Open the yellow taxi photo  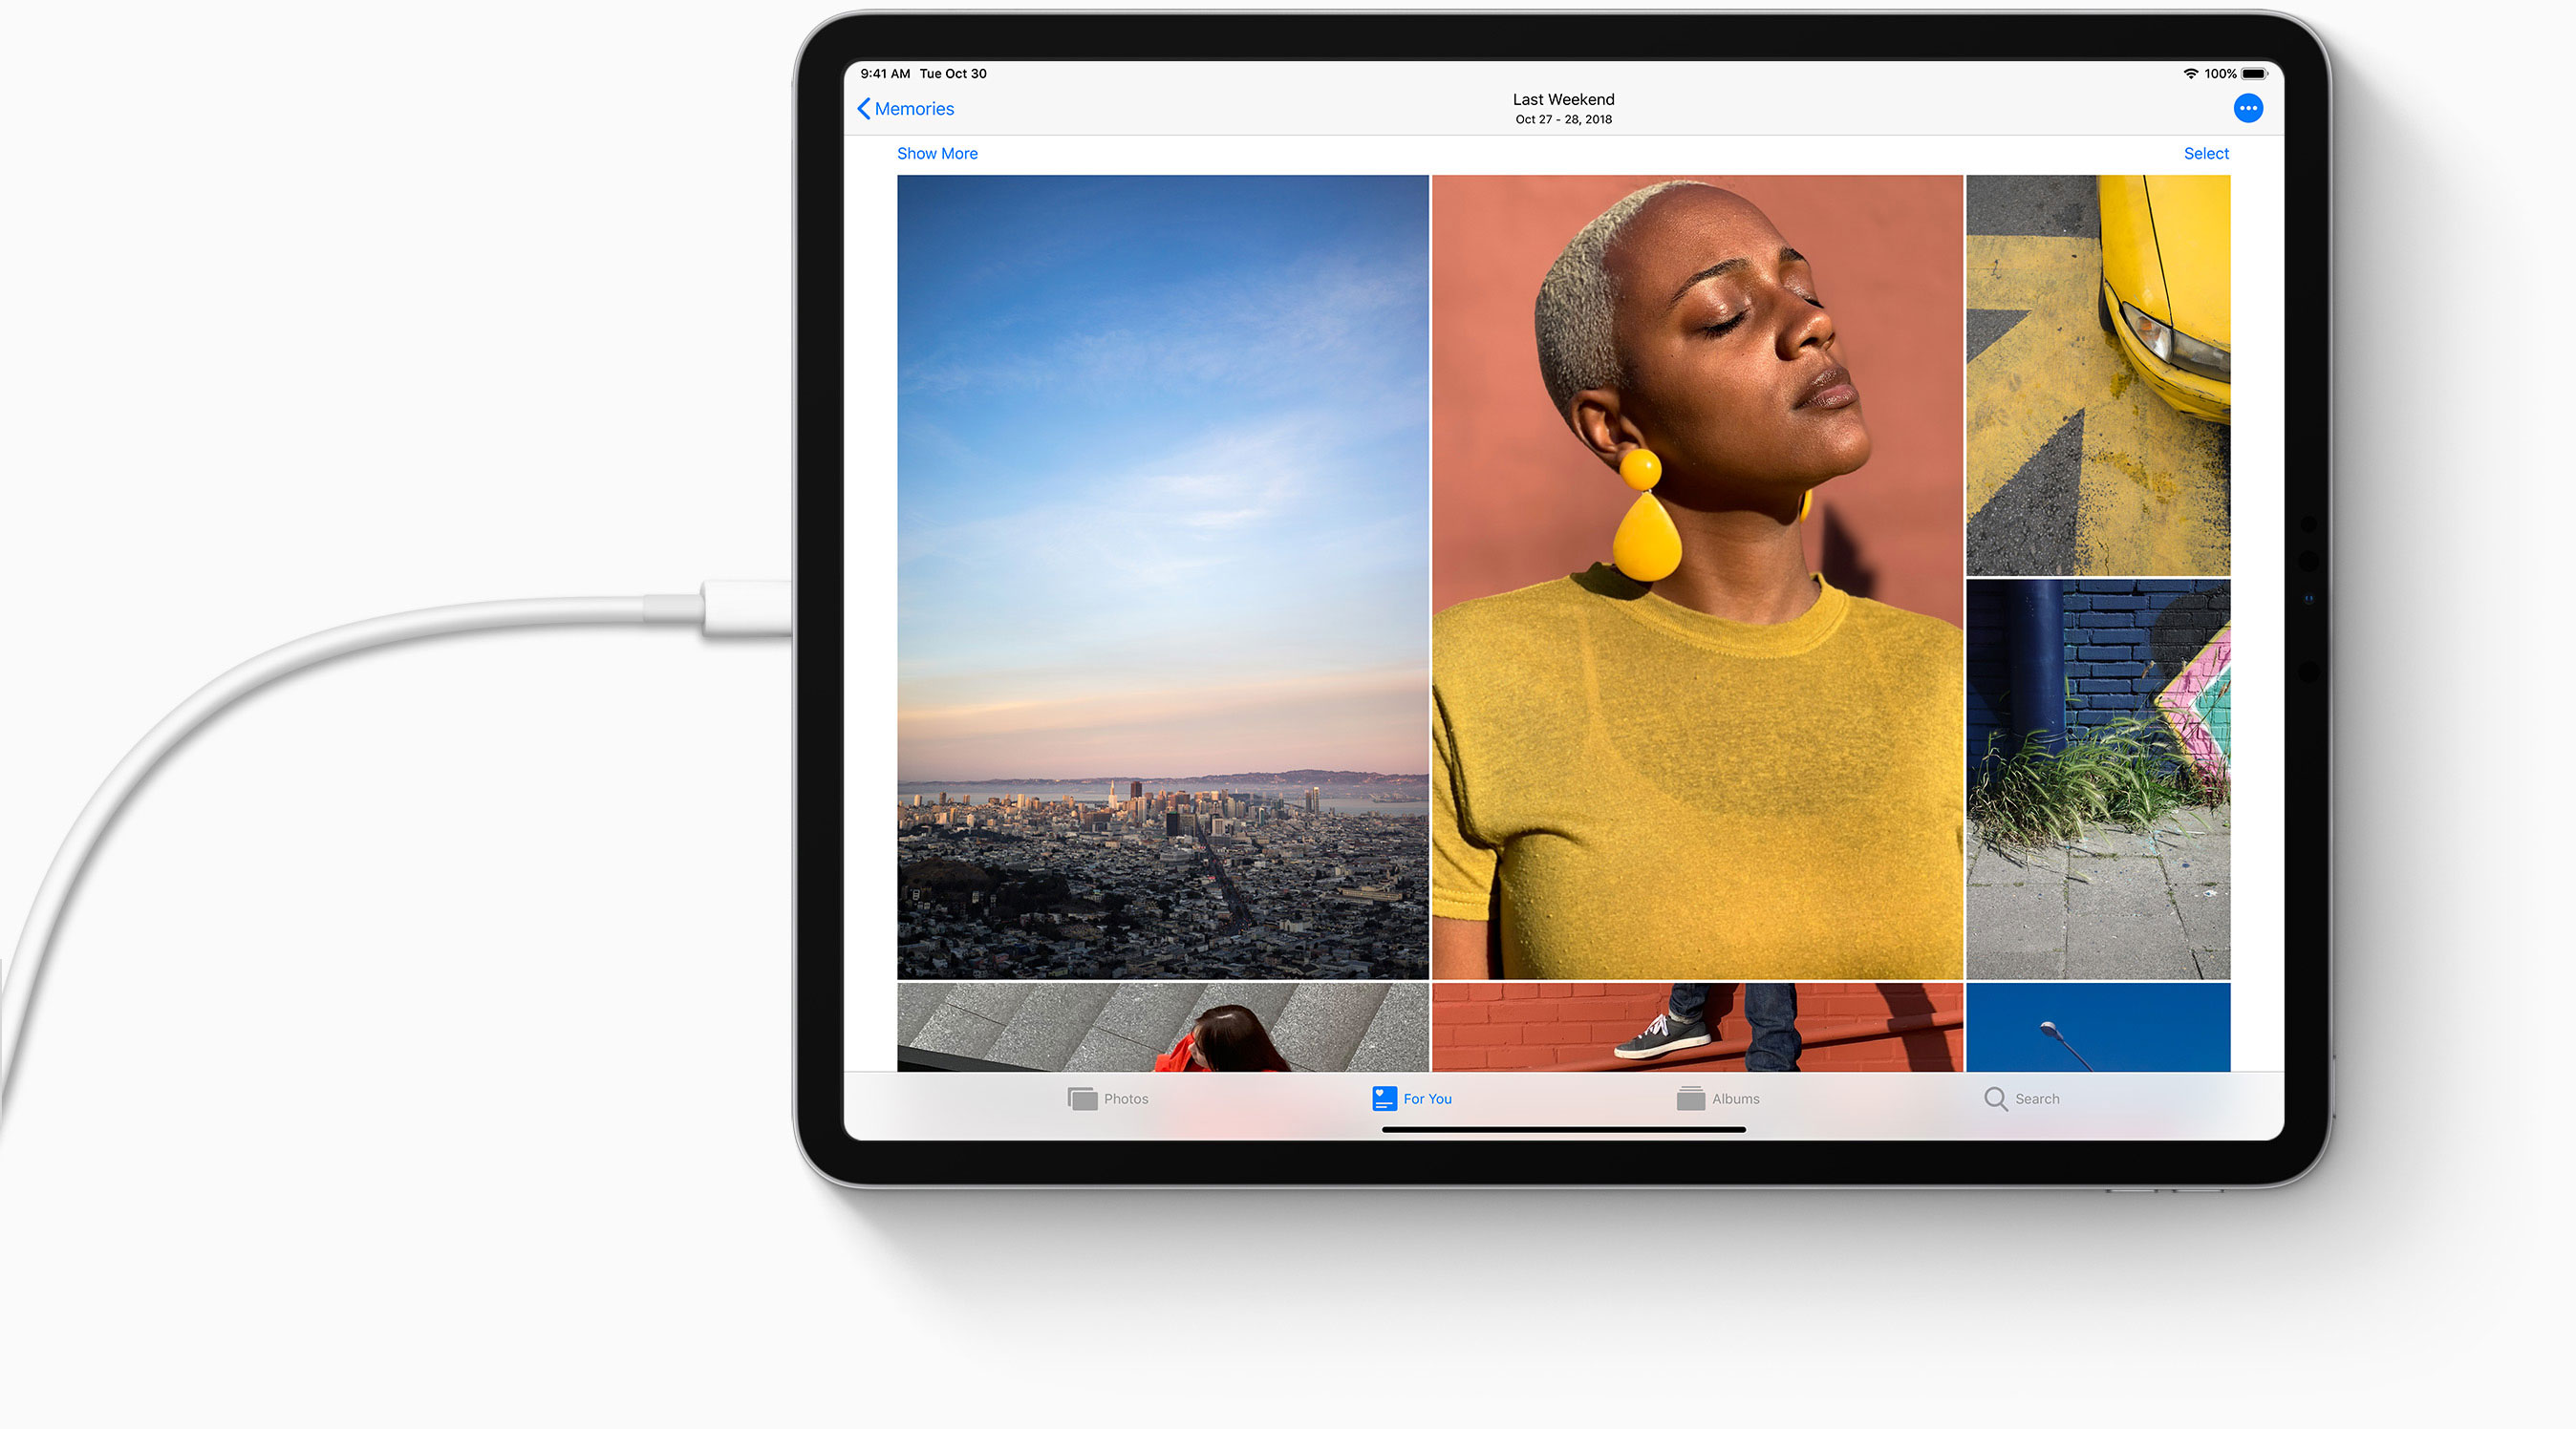(2098, 375)
